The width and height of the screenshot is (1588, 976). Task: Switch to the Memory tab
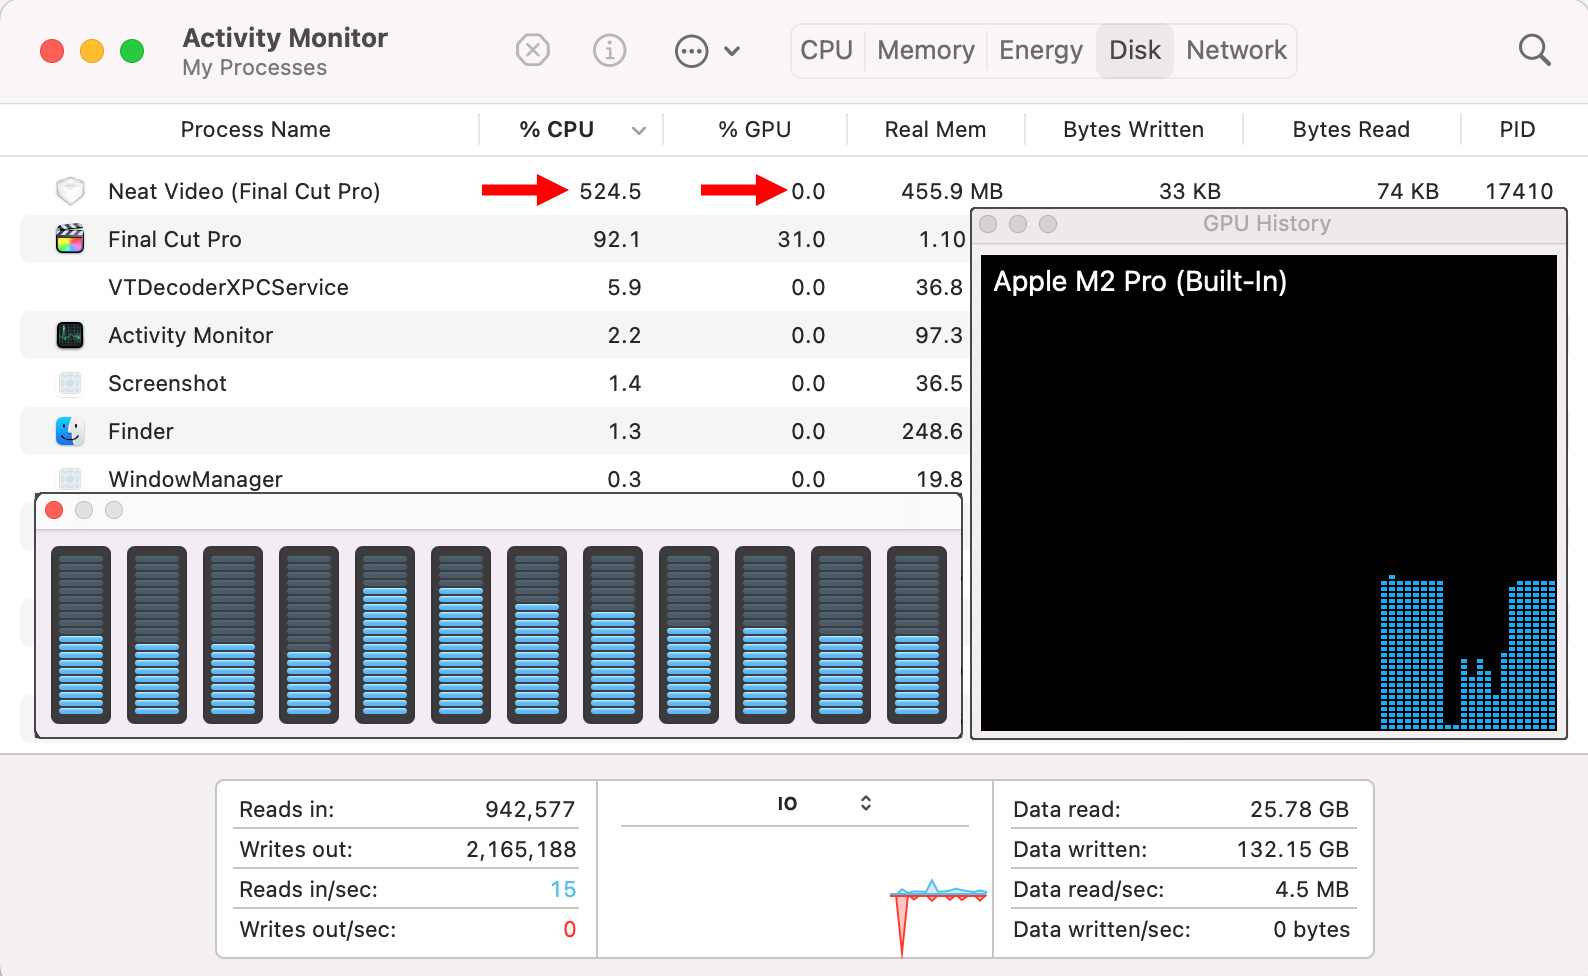(x=925, y=50)
